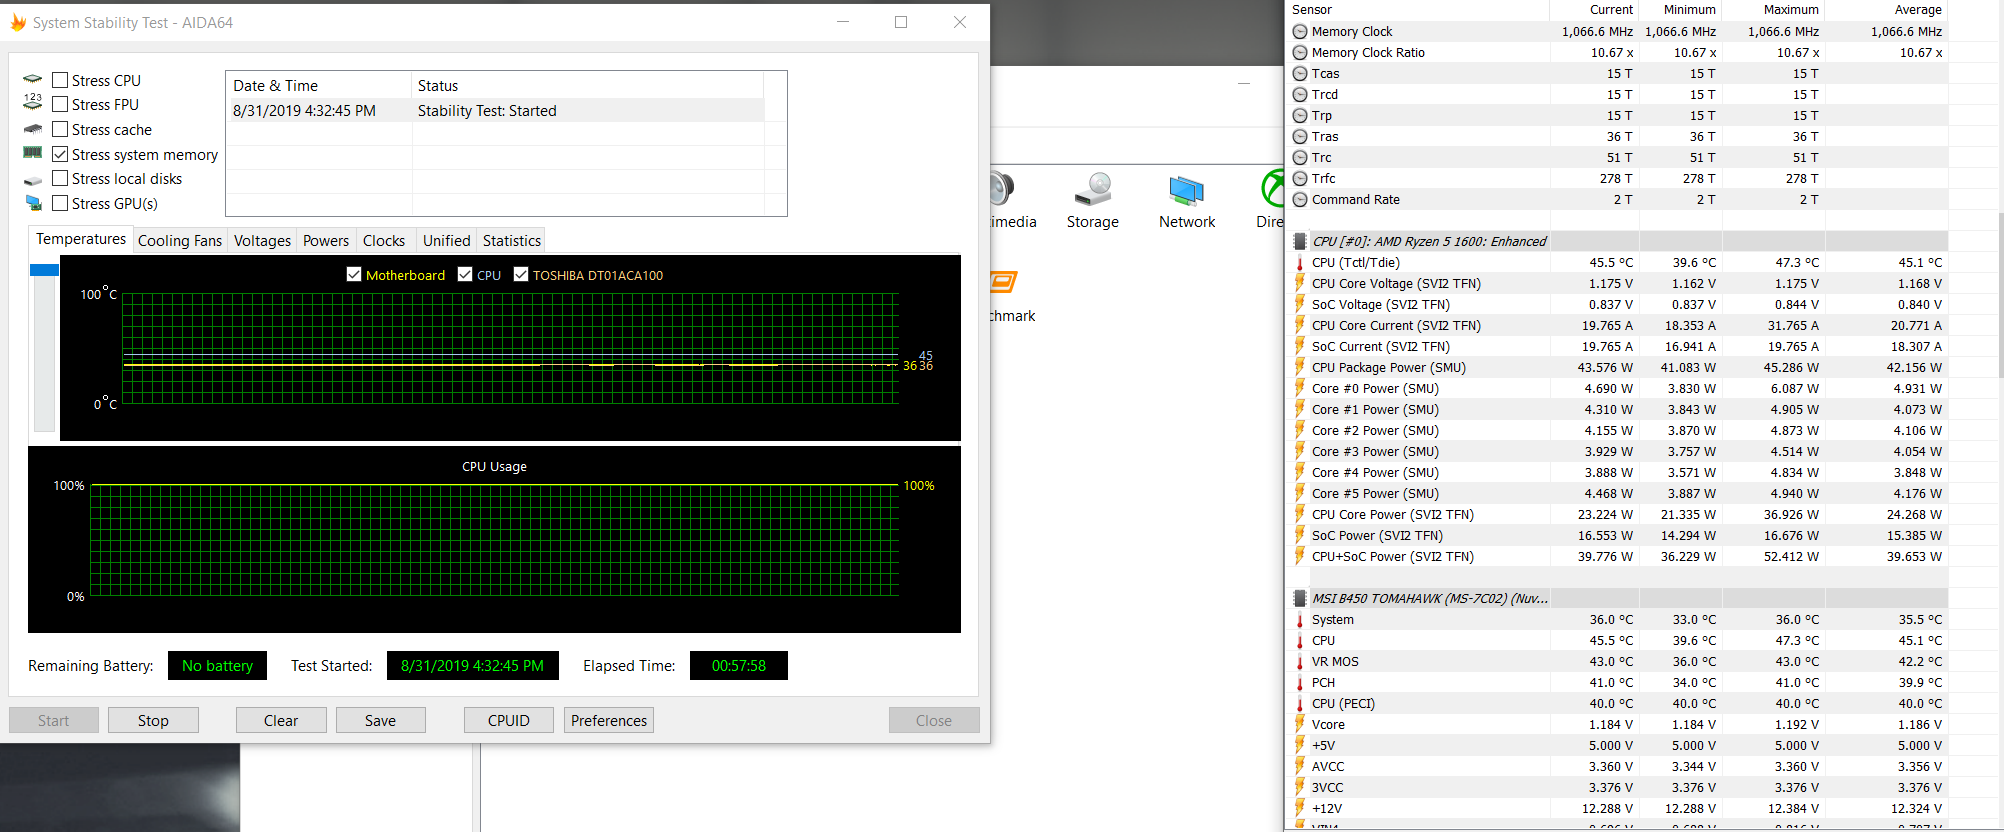
Task: Open the Preferences dialog
Action: coord(608,720)
